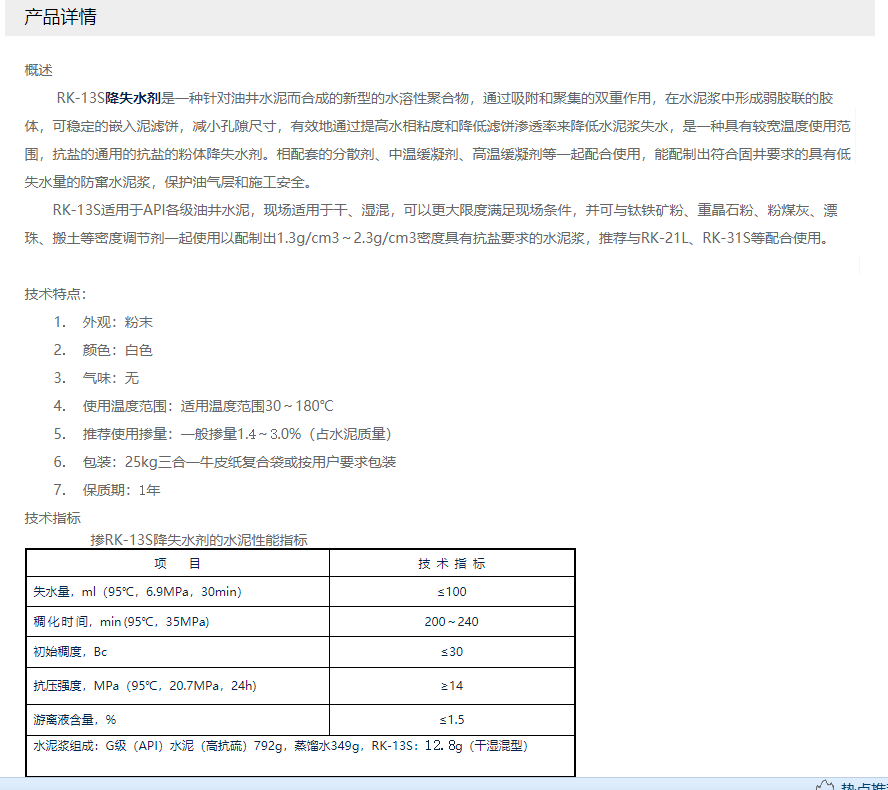Screen dimensions: 888x790
Task: Click the 推荐使用掺量 list item
Action: [236, 434]
